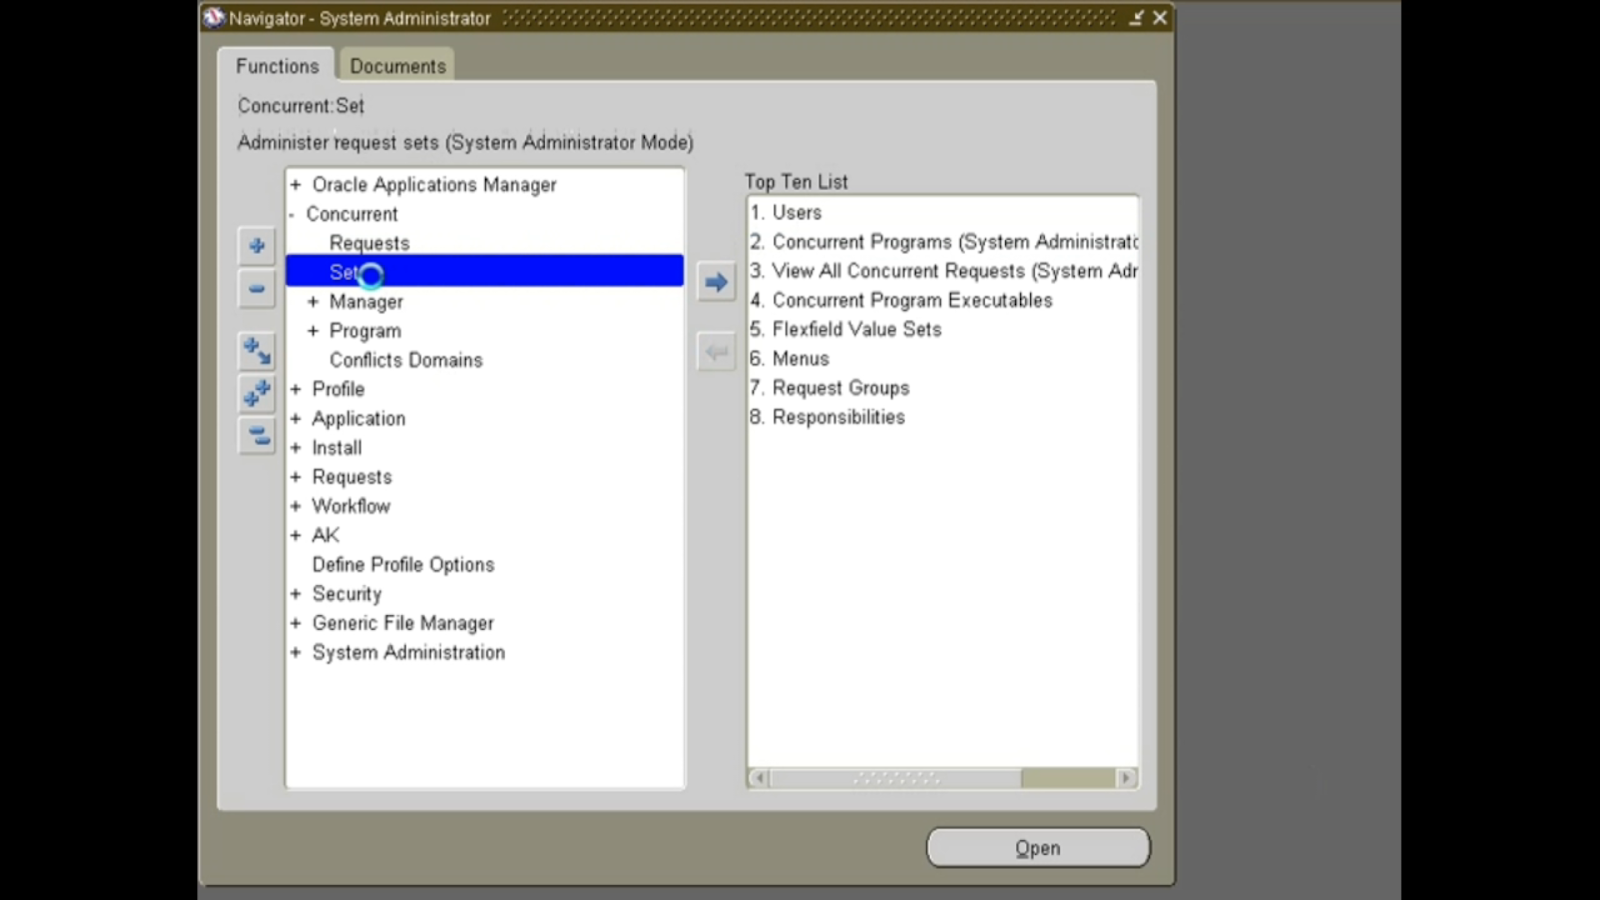Click the Top Ten List horizontal scrollbar right arrow
Image resolution: width=1600 pixels, height=900 pixels.
coord(1125,777)
